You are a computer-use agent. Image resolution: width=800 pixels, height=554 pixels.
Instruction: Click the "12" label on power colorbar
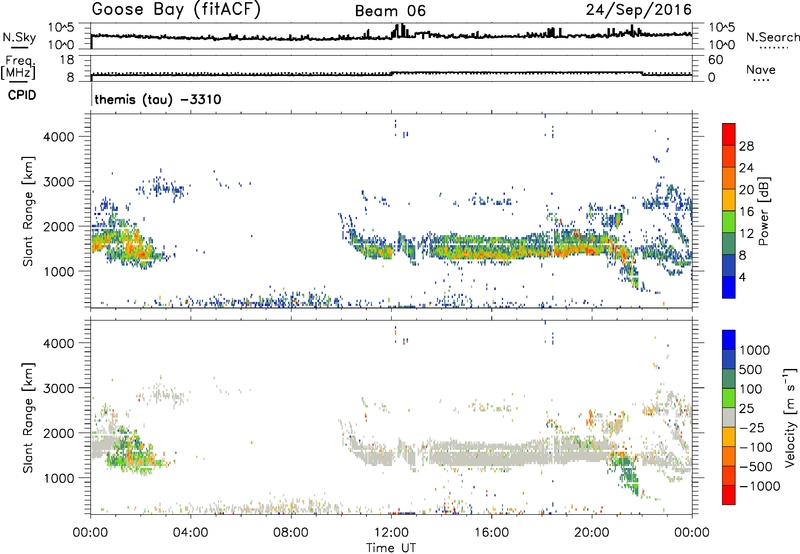pos(746,234)
